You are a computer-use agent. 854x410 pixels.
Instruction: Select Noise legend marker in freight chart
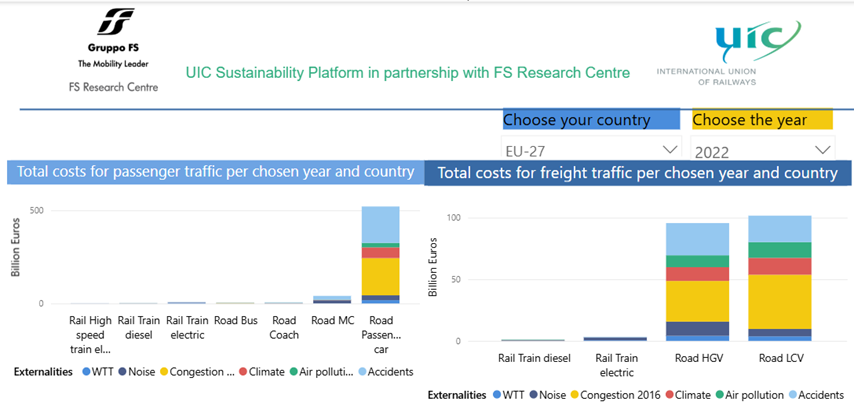coord(550,395)
